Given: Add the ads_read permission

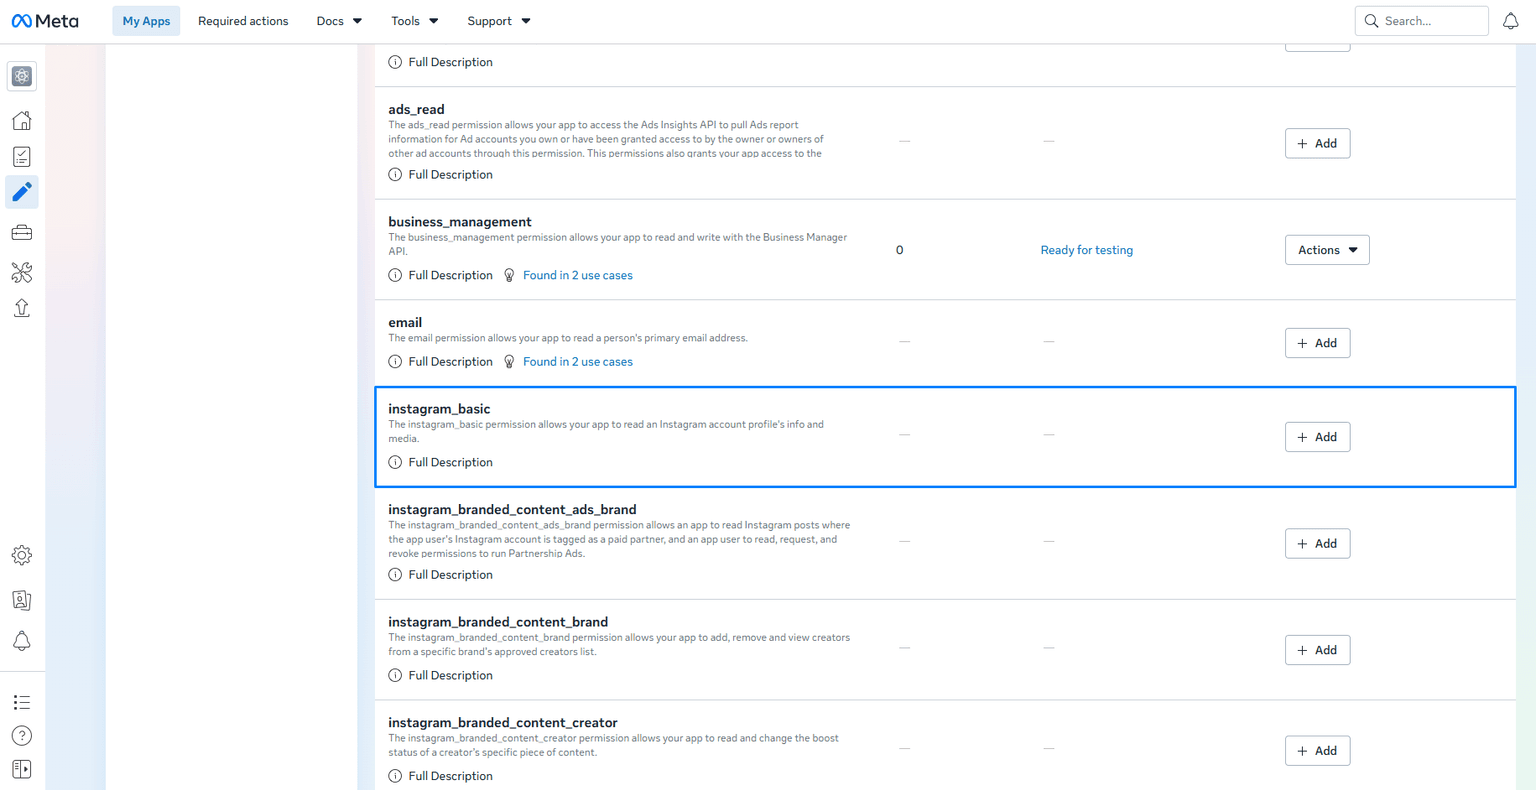Looking at the screenshot, I should click(1317, 143).
